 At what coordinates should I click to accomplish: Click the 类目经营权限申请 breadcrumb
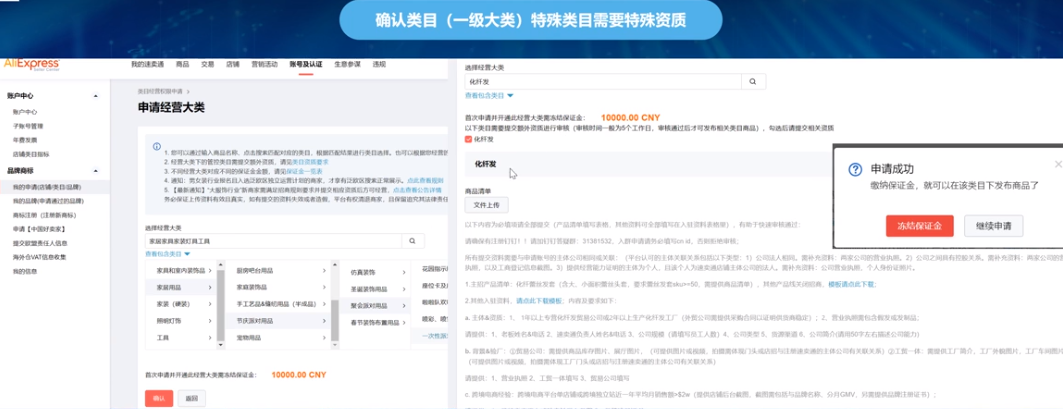160,91
